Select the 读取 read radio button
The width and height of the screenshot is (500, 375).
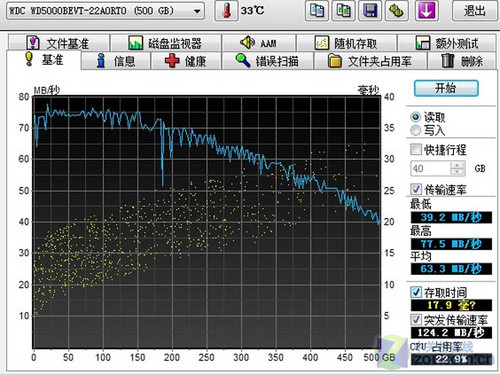(x=416, y=117)
